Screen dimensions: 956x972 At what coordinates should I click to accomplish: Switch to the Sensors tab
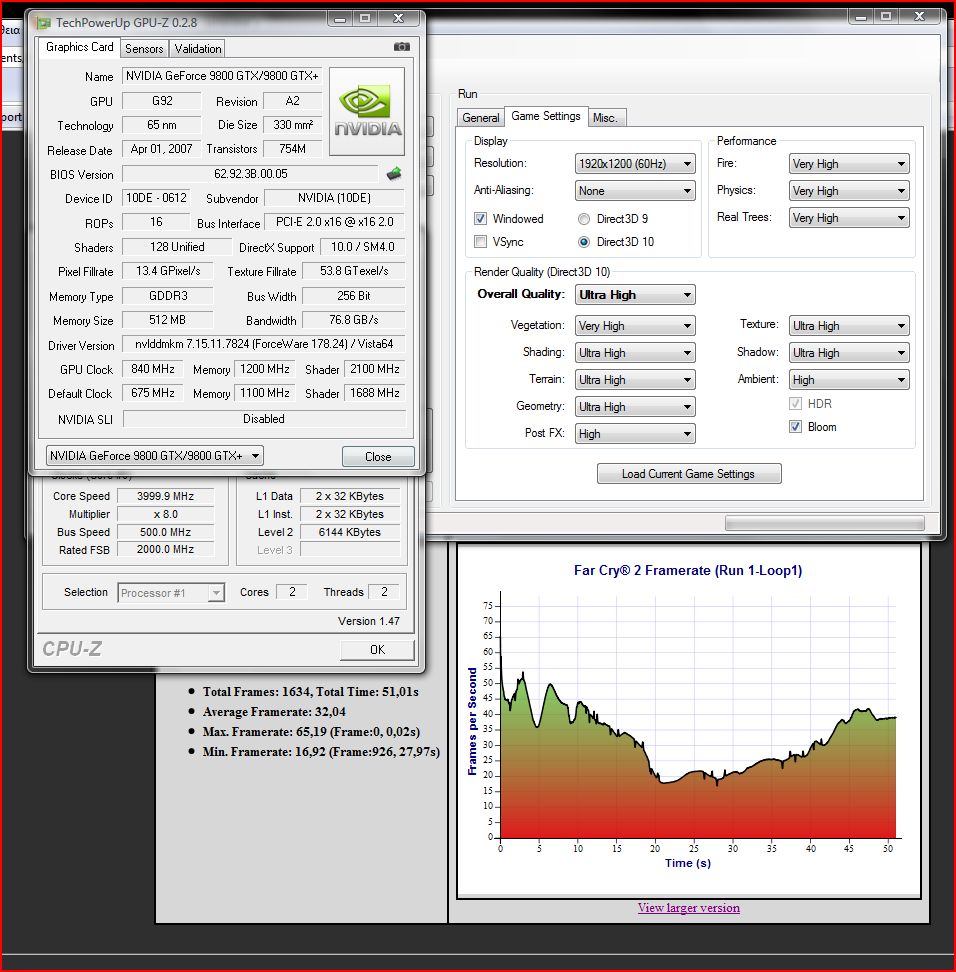(x=144, y=48)
